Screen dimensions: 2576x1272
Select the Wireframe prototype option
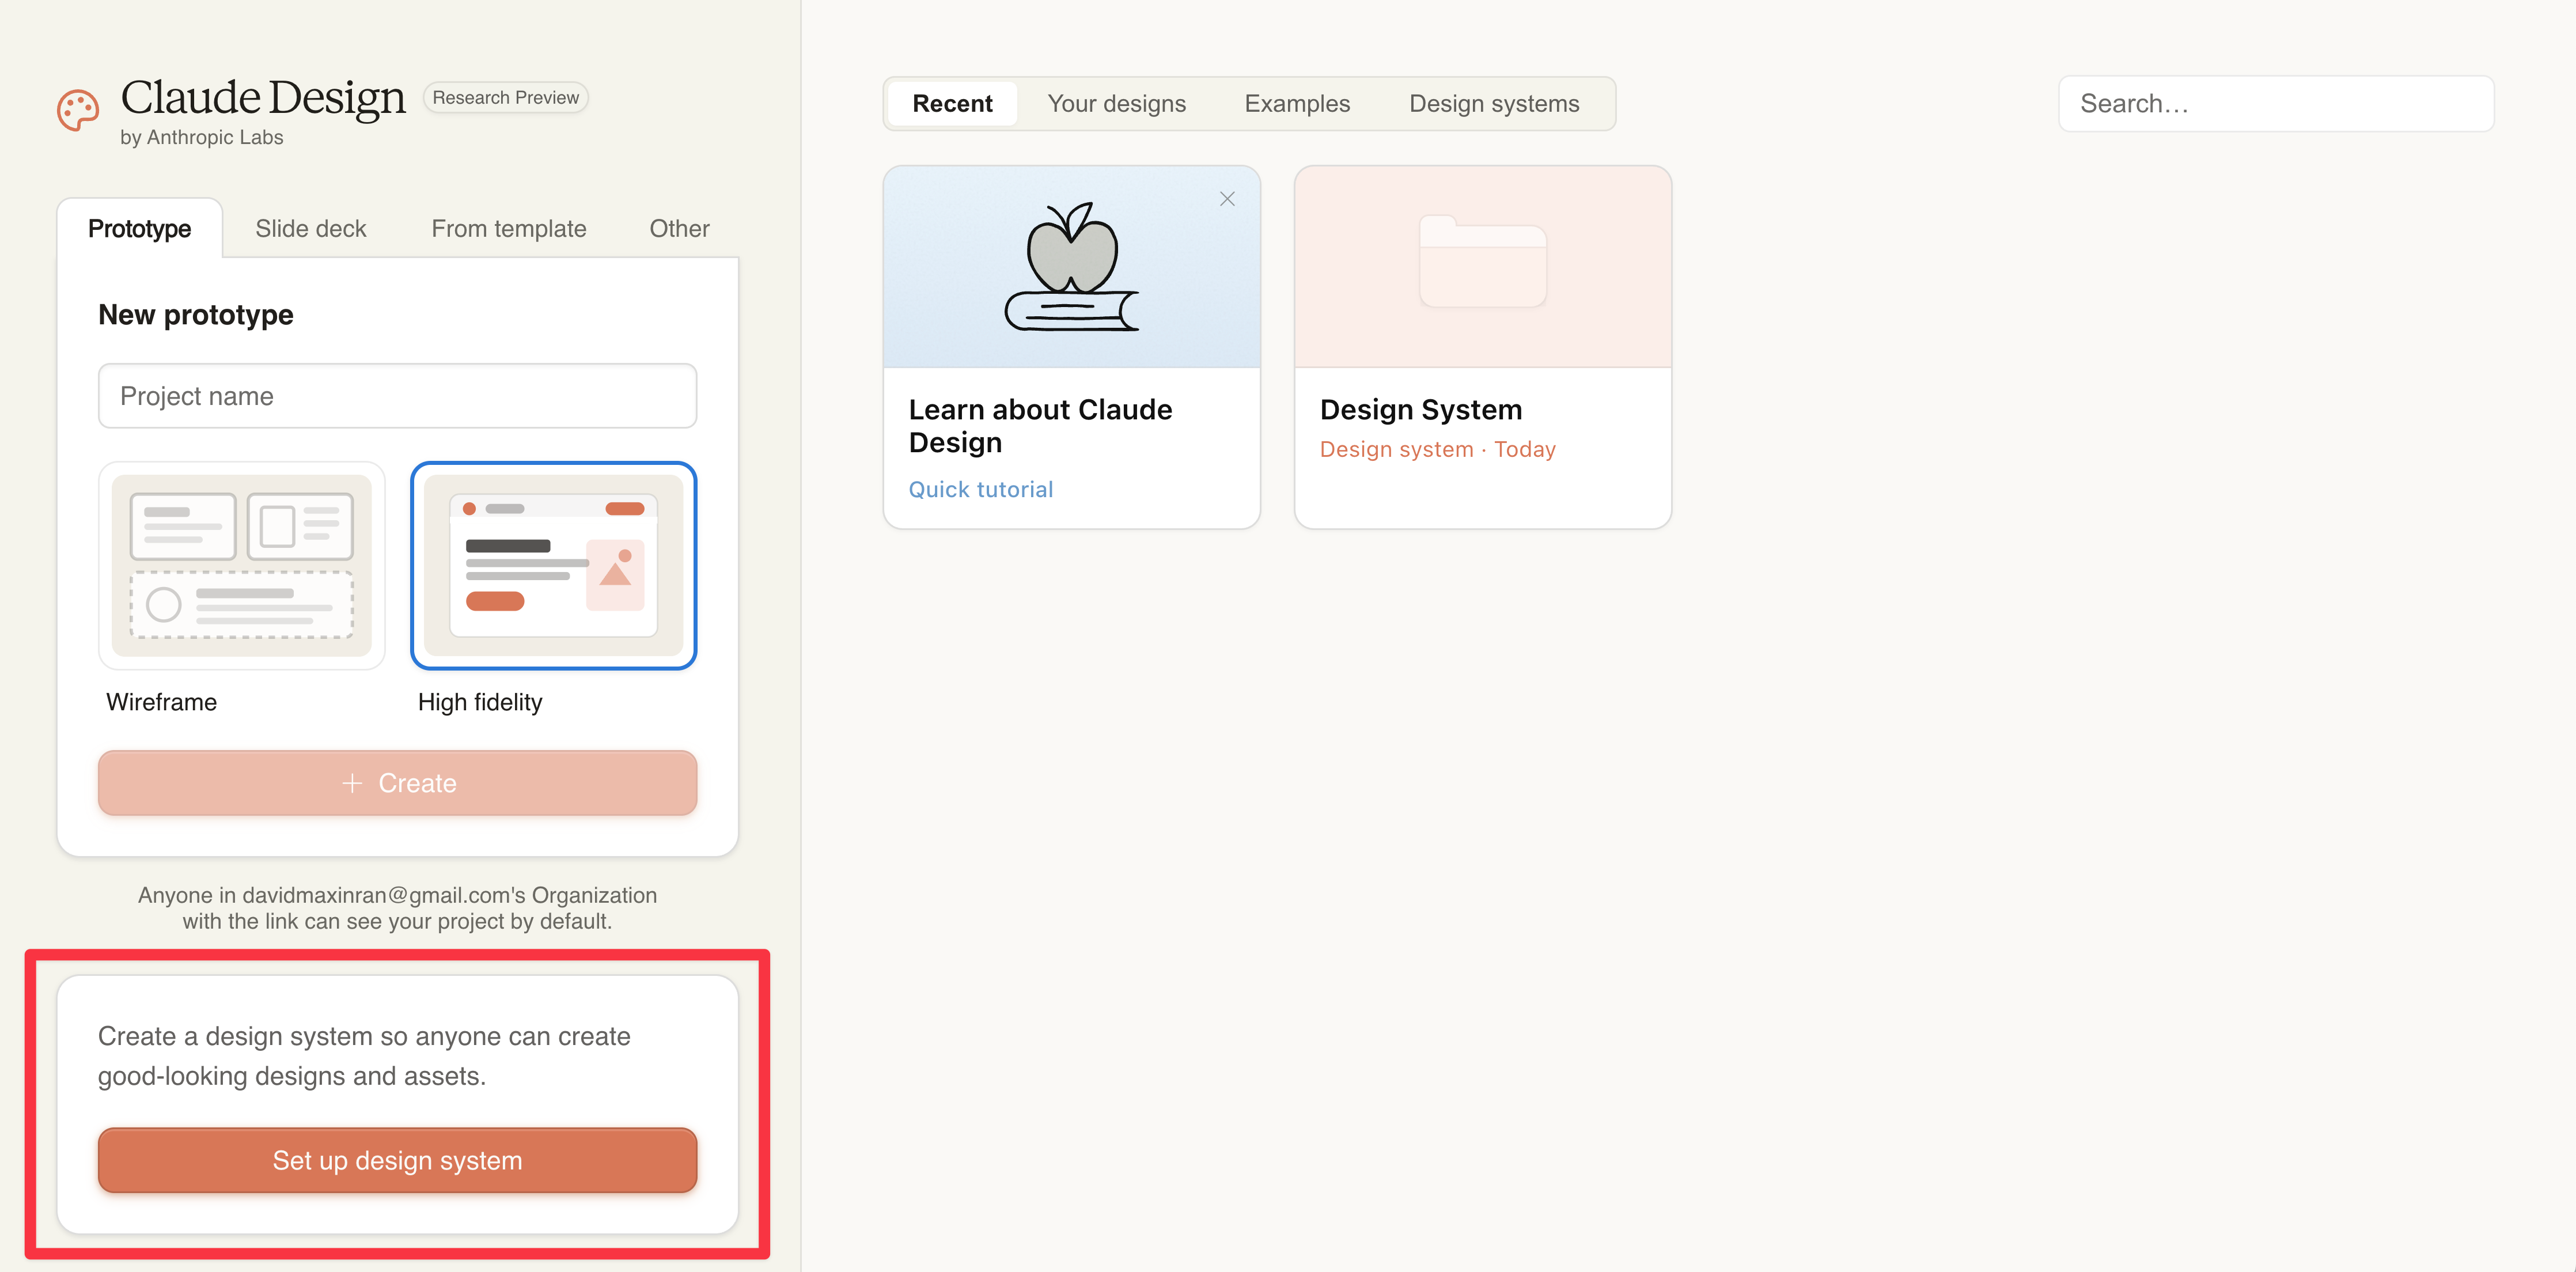(242, 565)
